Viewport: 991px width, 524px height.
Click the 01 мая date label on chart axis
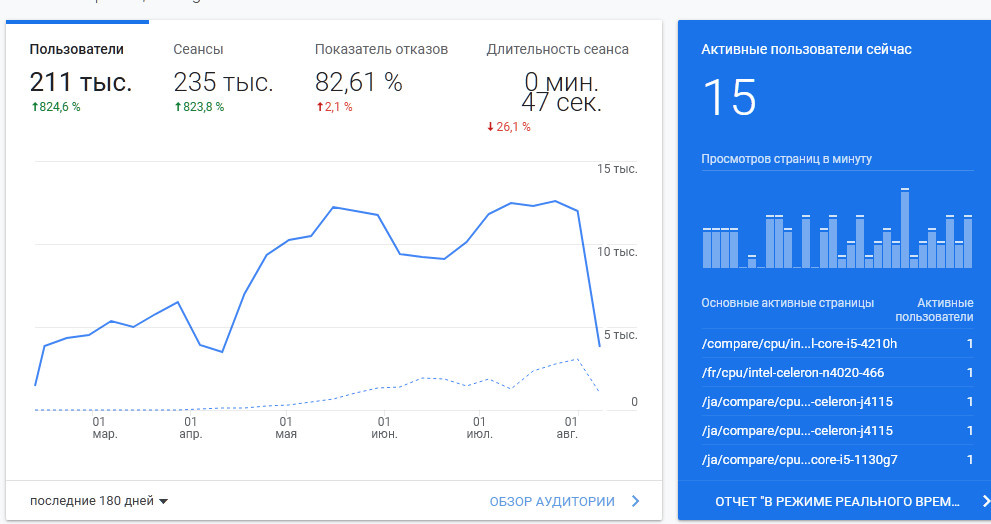point(286,428)
